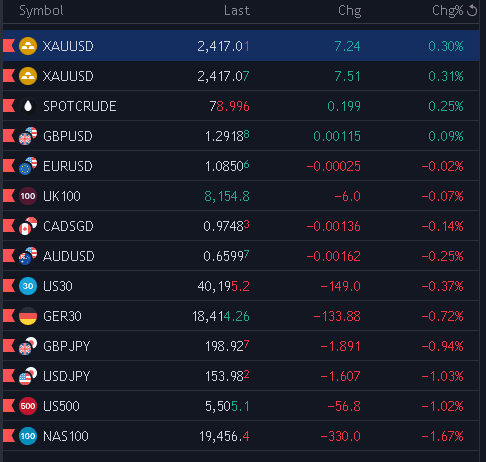
Task: Click the German flag icon for GER30
Action: click(x=28, y=316)
